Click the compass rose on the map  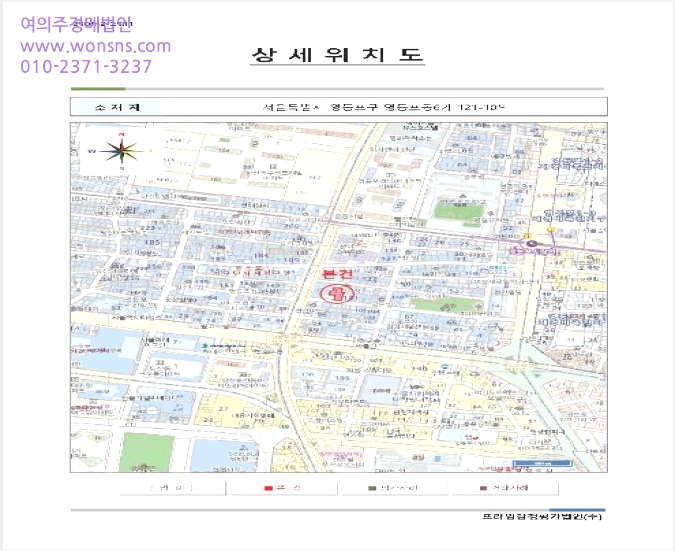pos(122,151)
